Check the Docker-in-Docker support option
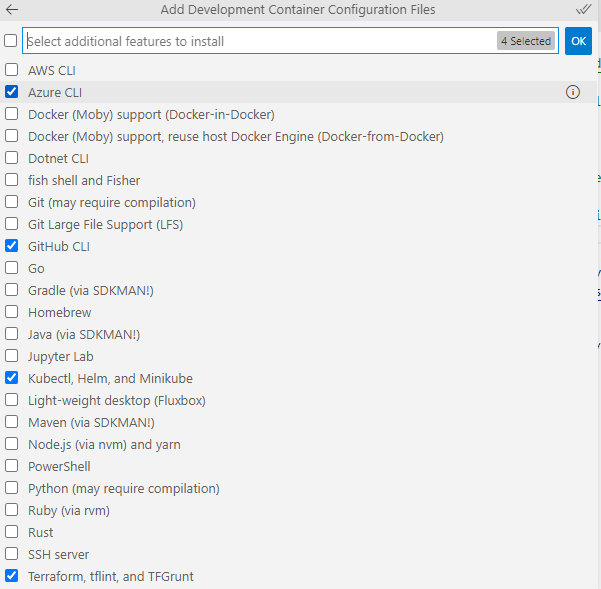The width and height of the screenshot is (601, 589). click(x=11, y=114)
